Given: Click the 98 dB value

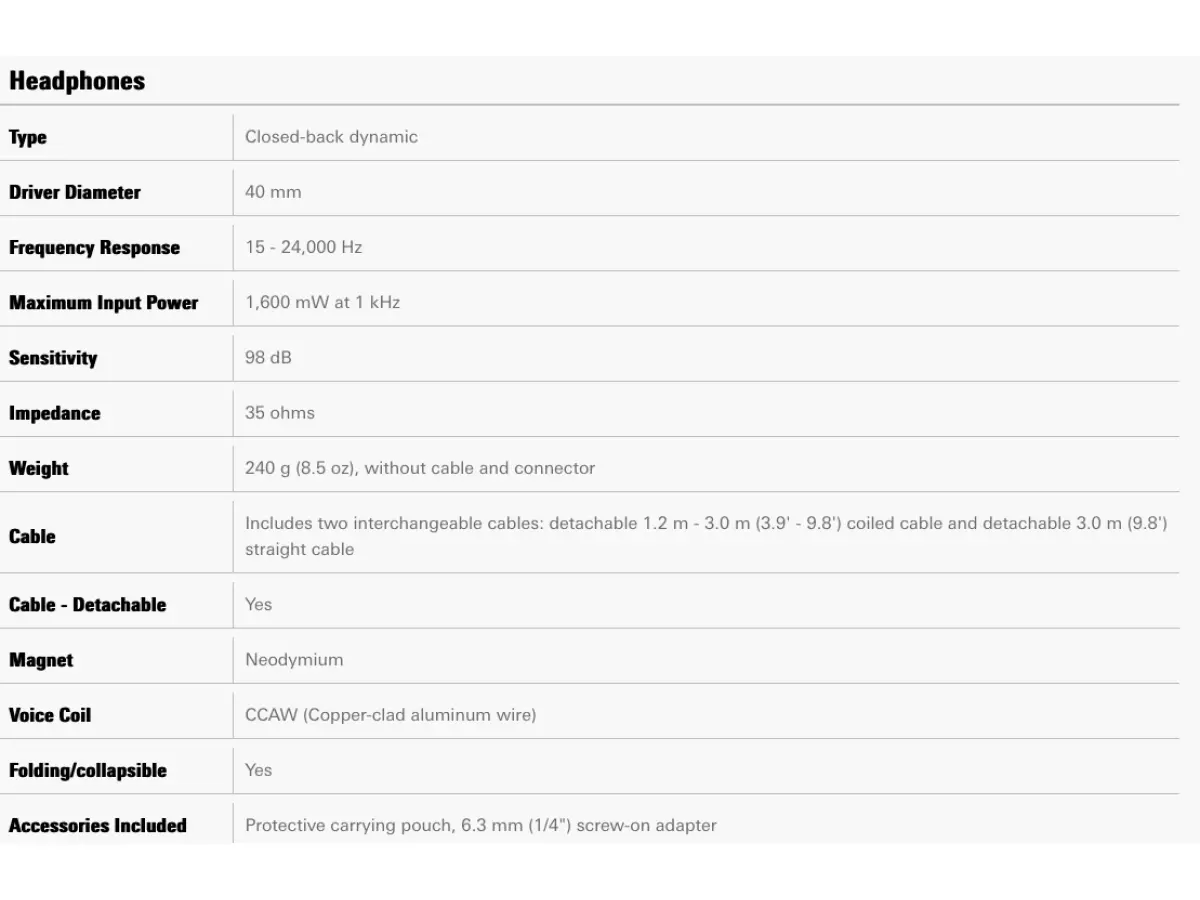Looking at the screenshot, I should 268,357.
